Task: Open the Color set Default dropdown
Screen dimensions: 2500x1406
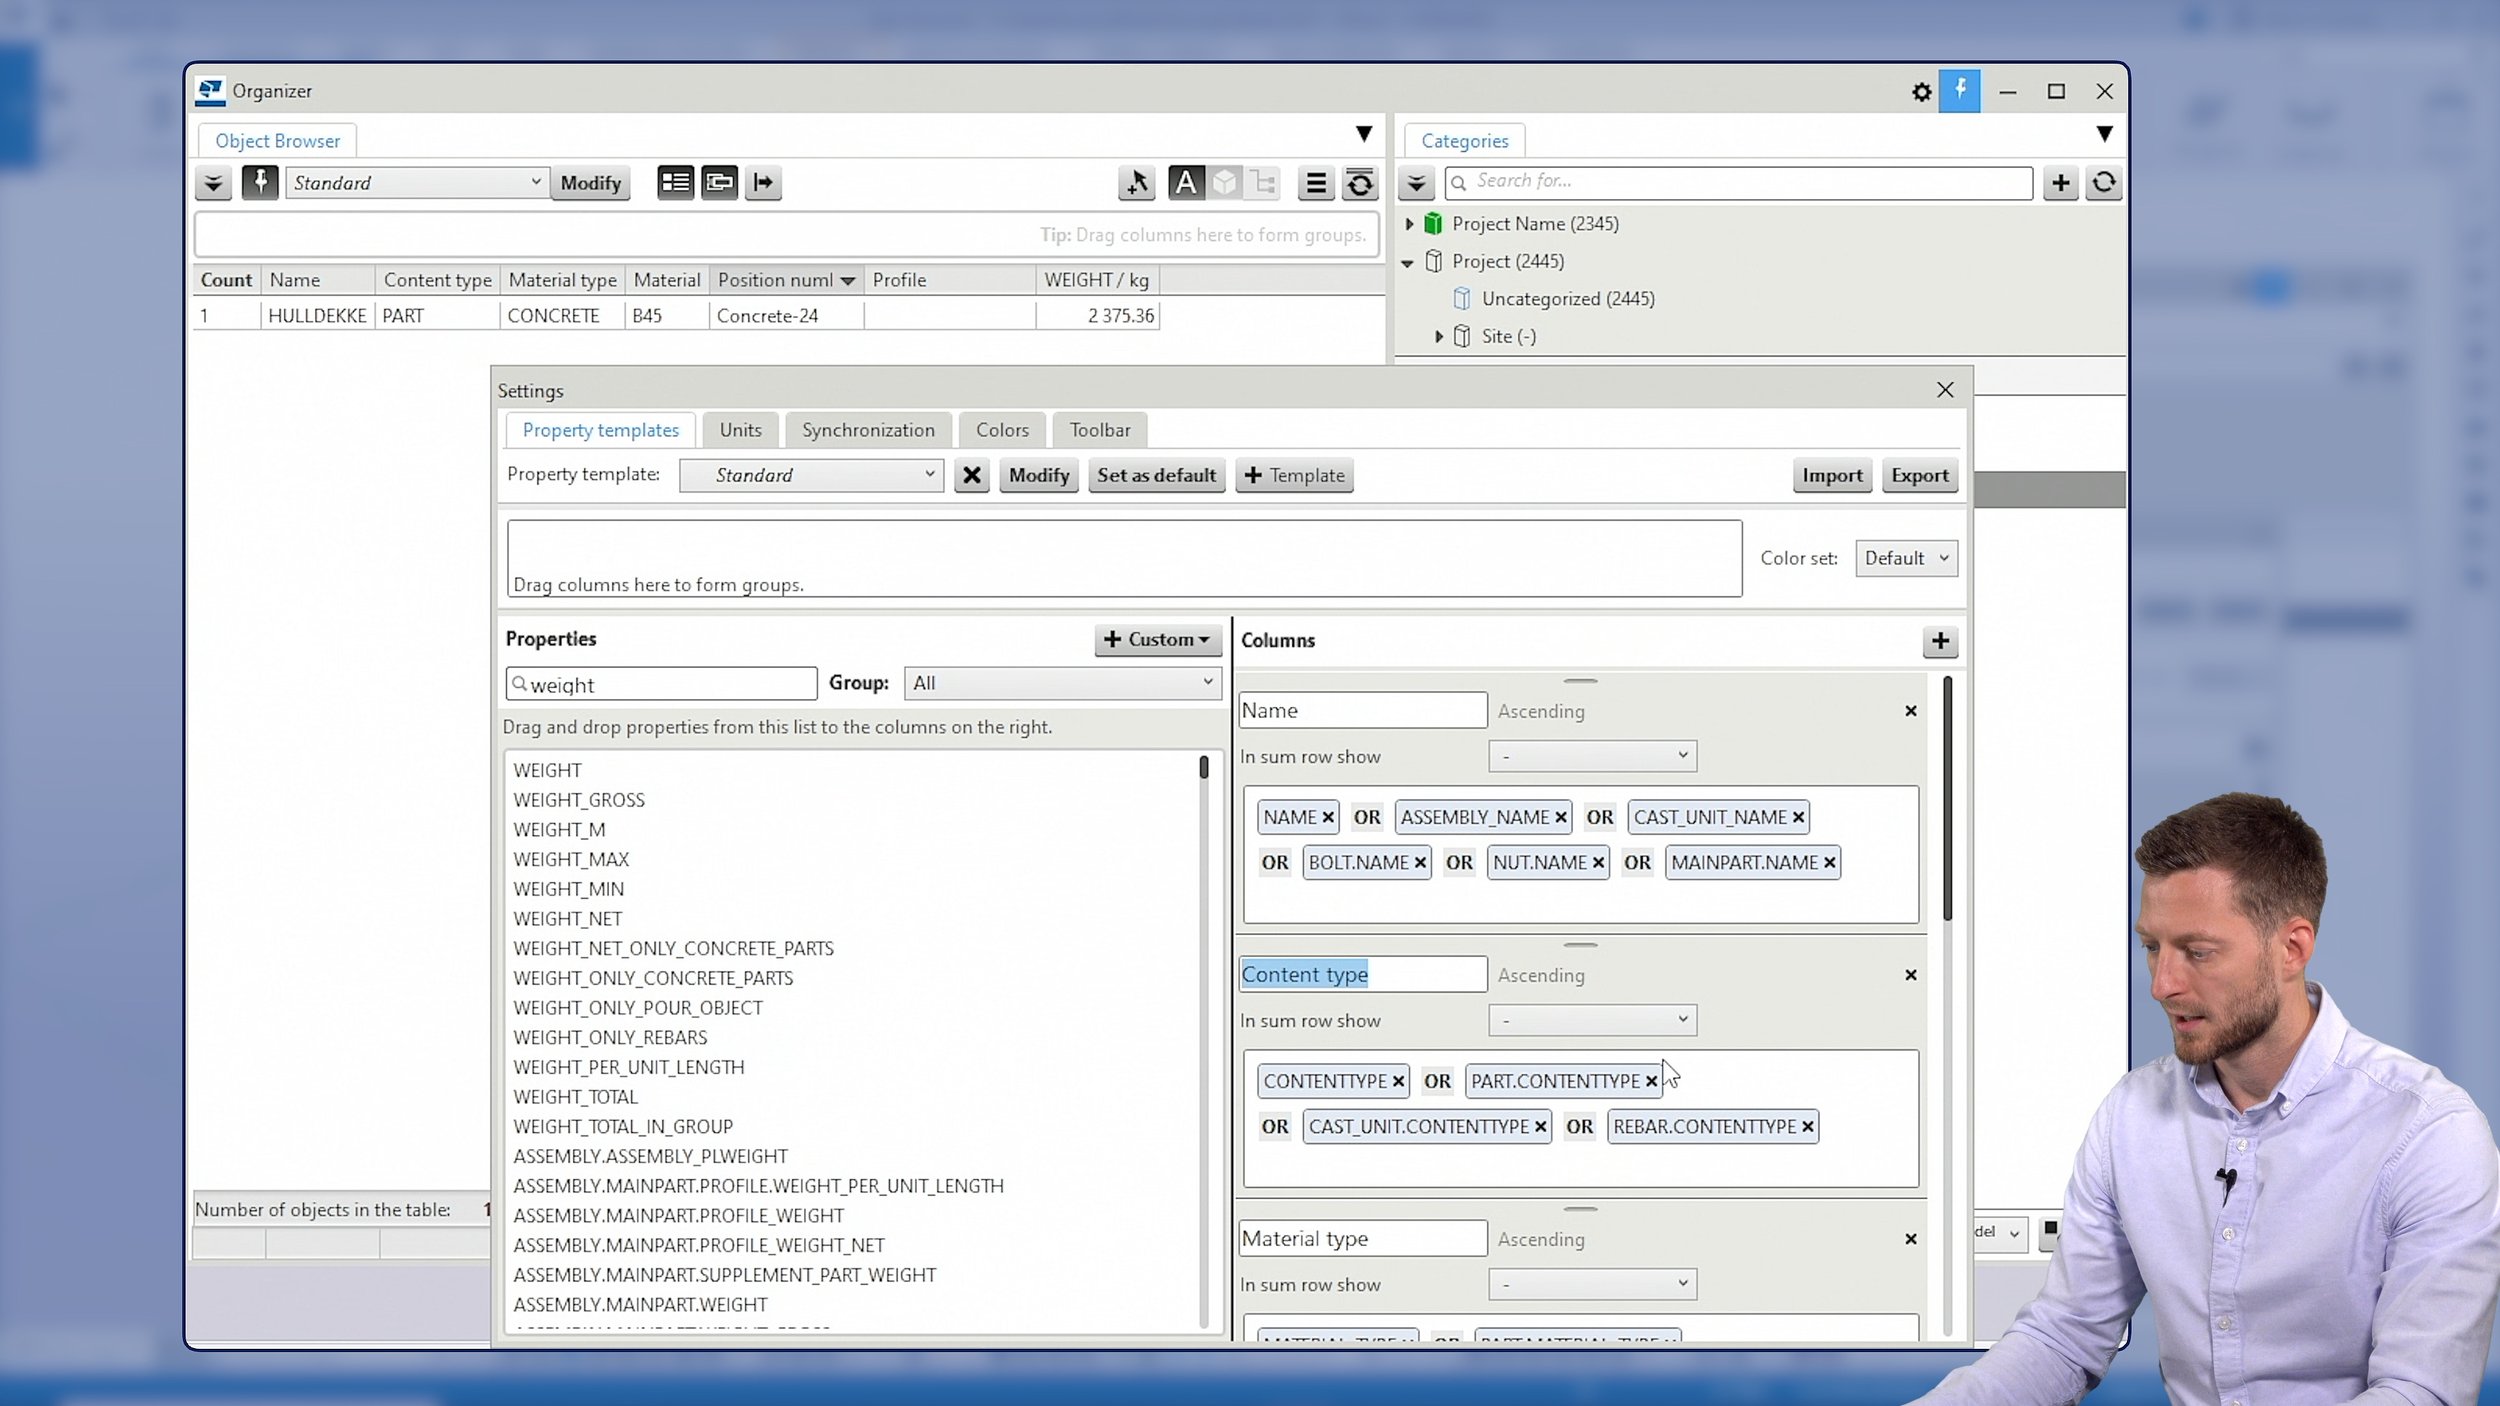Action: tap(1905, 558)
